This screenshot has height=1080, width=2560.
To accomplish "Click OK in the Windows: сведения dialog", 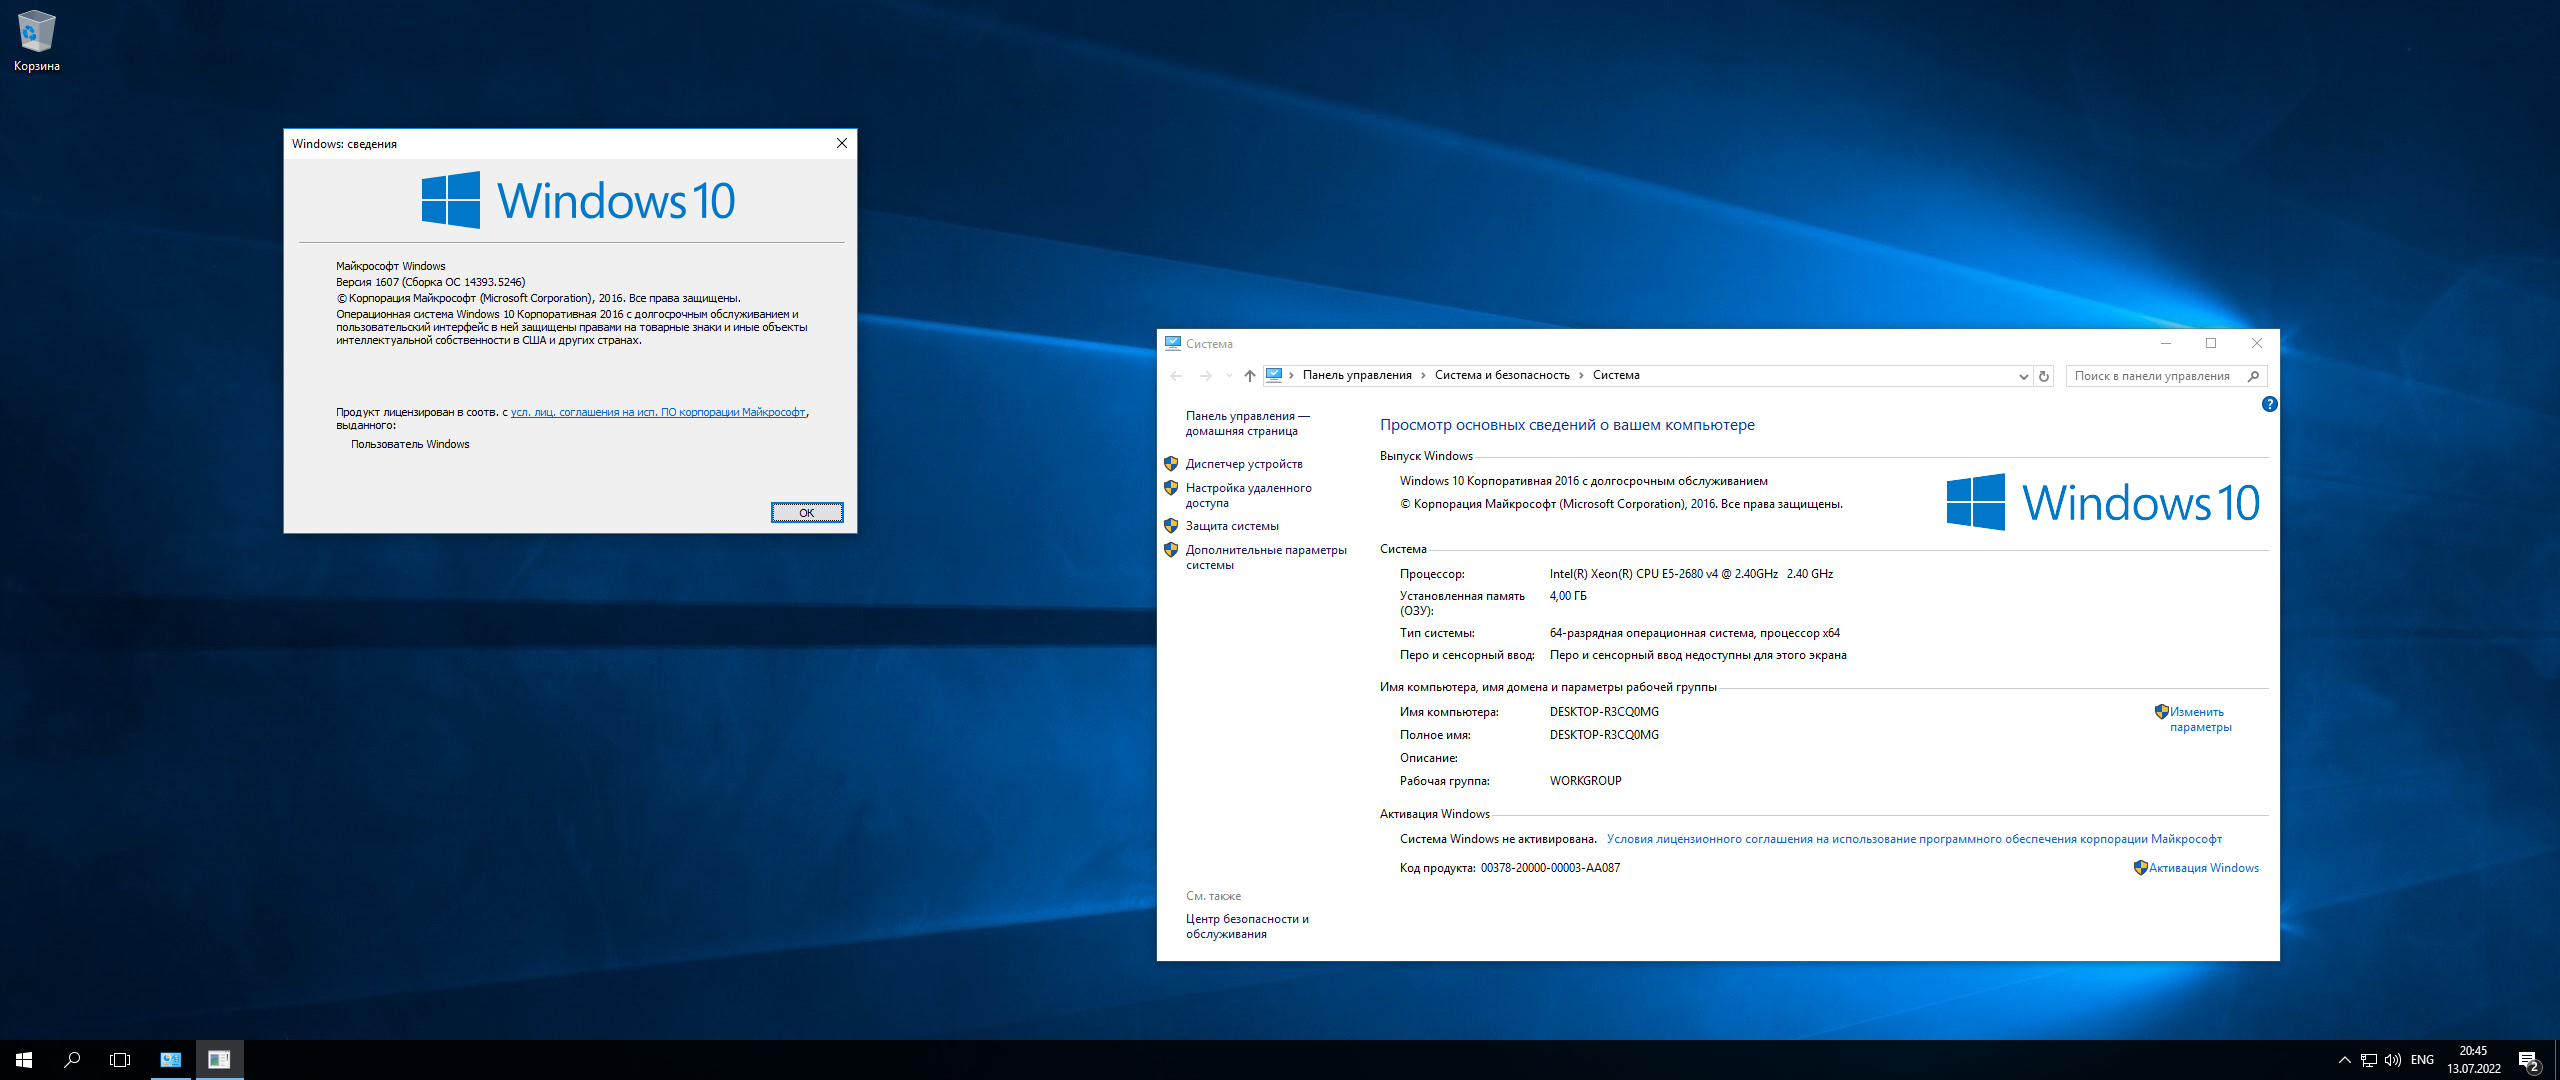I will [806, 513].
